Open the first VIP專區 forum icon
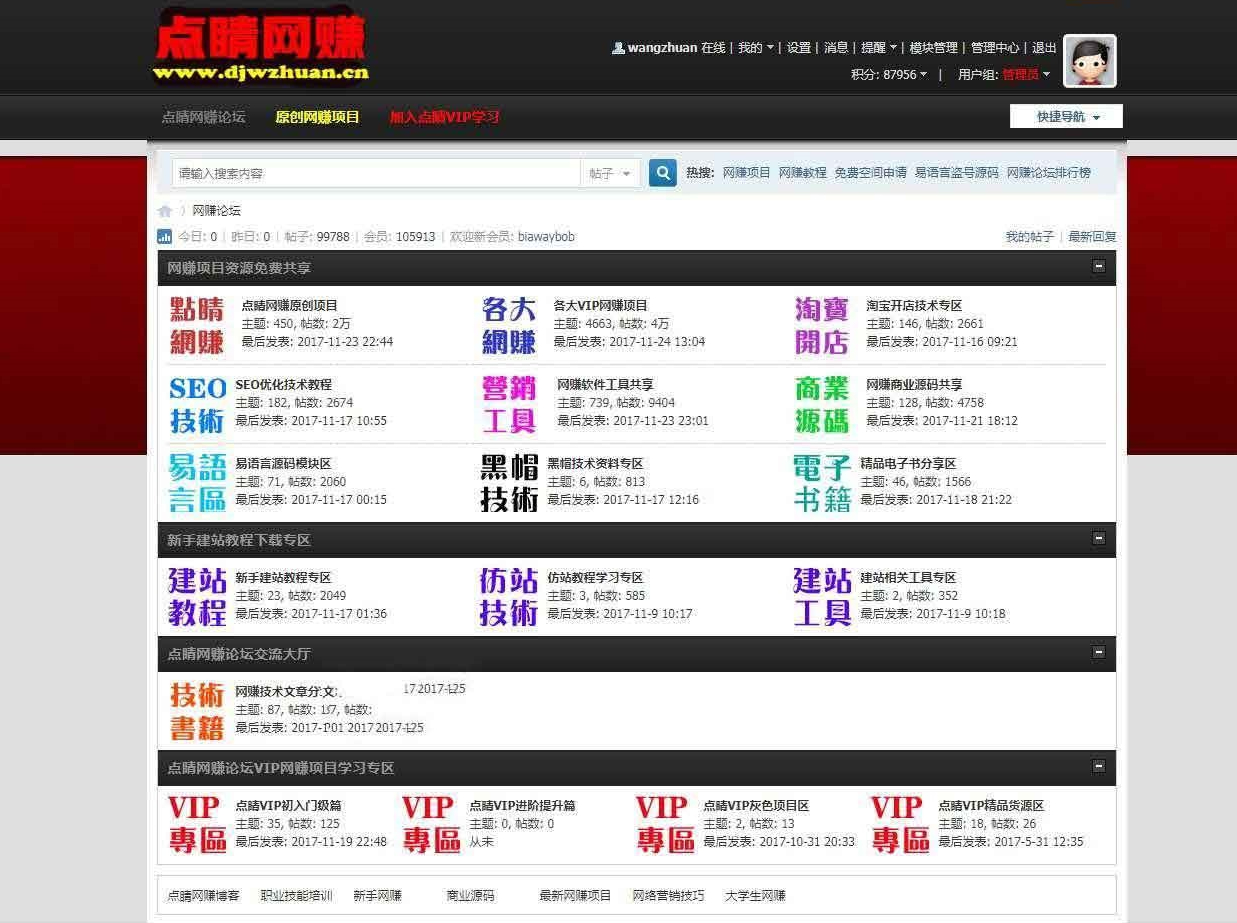 coord(197,824)
